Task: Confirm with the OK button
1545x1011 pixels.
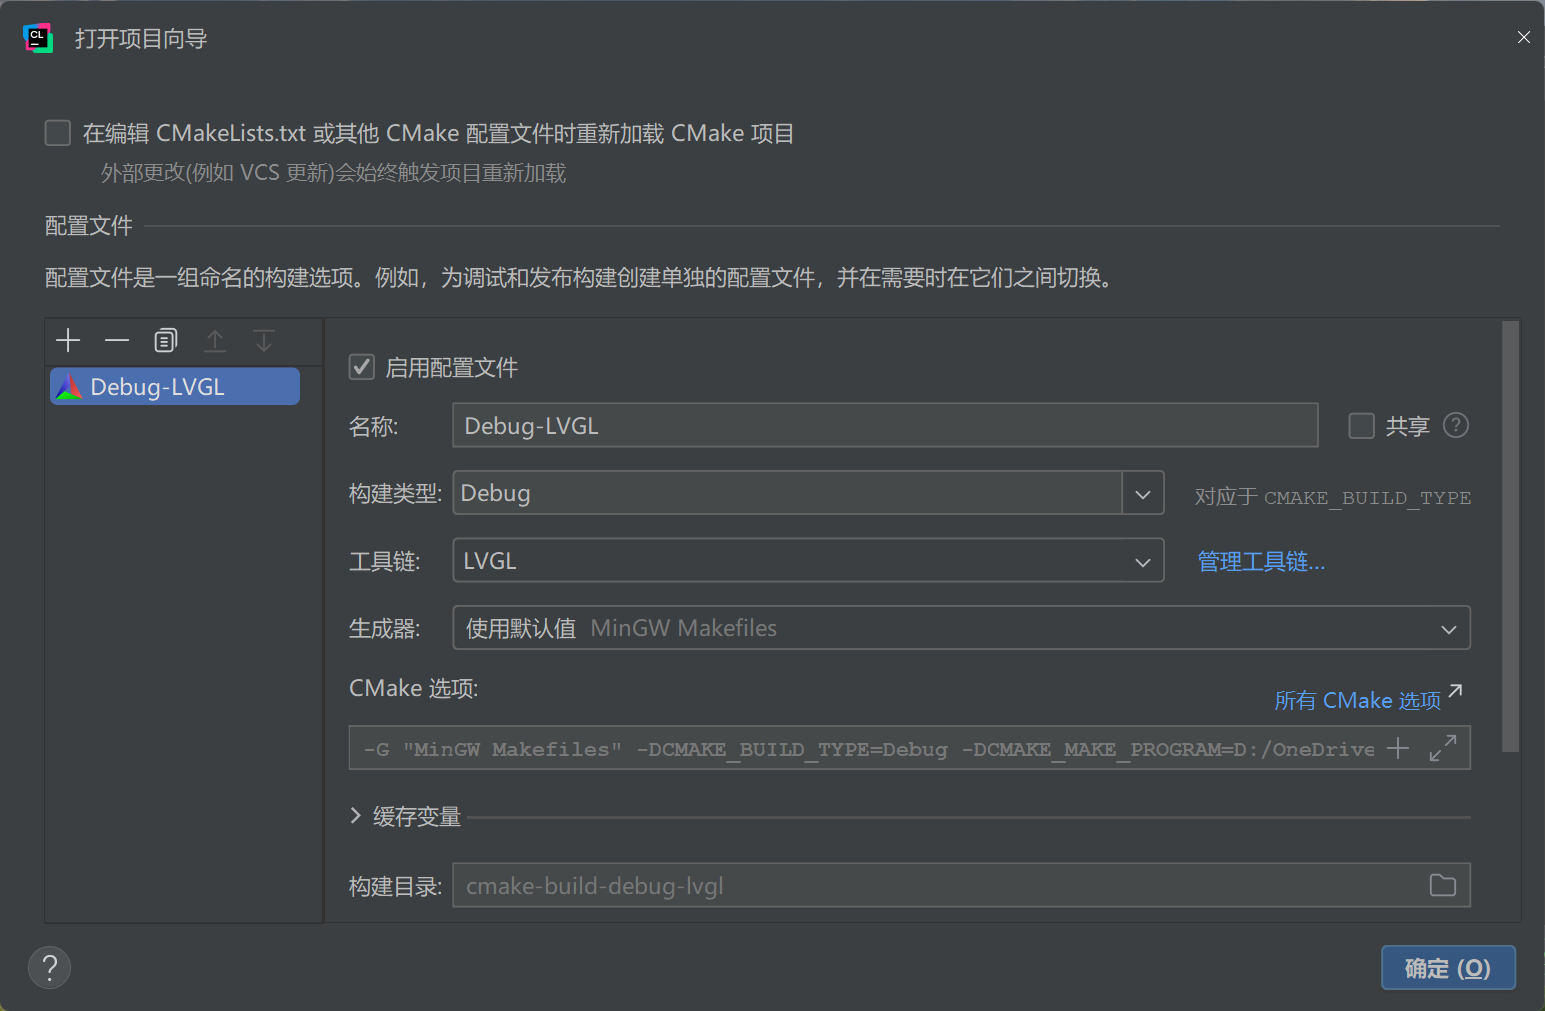Action: 1448,968
